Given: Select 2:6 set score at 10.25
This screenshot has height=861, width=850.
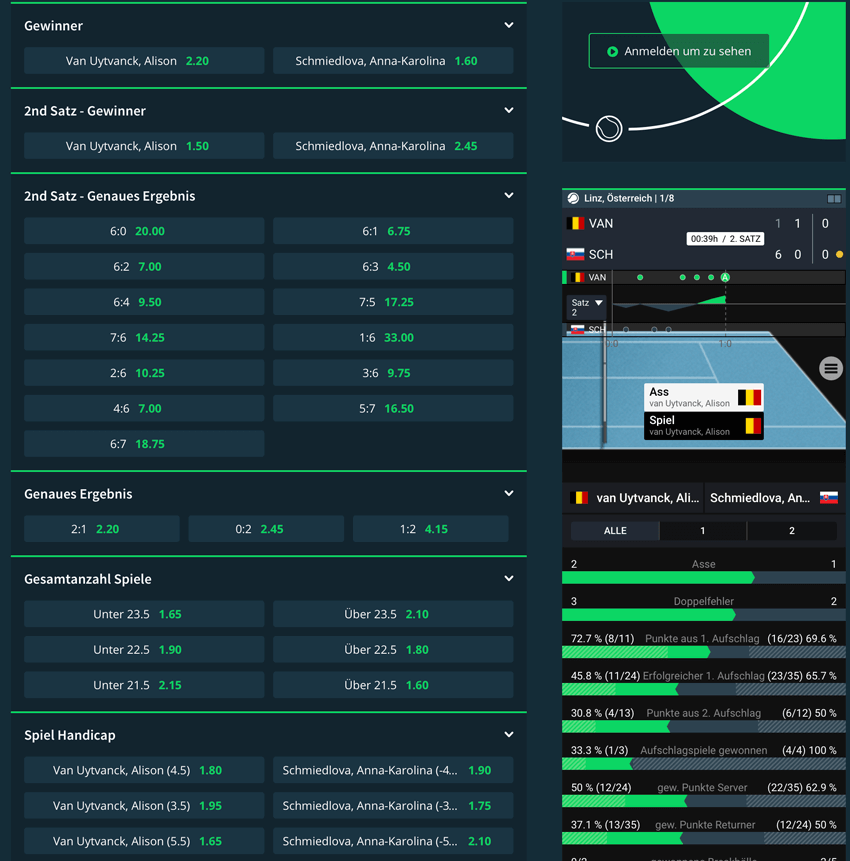Looking at the screenshot, I should pyautogui.click(x=144, y=373).
